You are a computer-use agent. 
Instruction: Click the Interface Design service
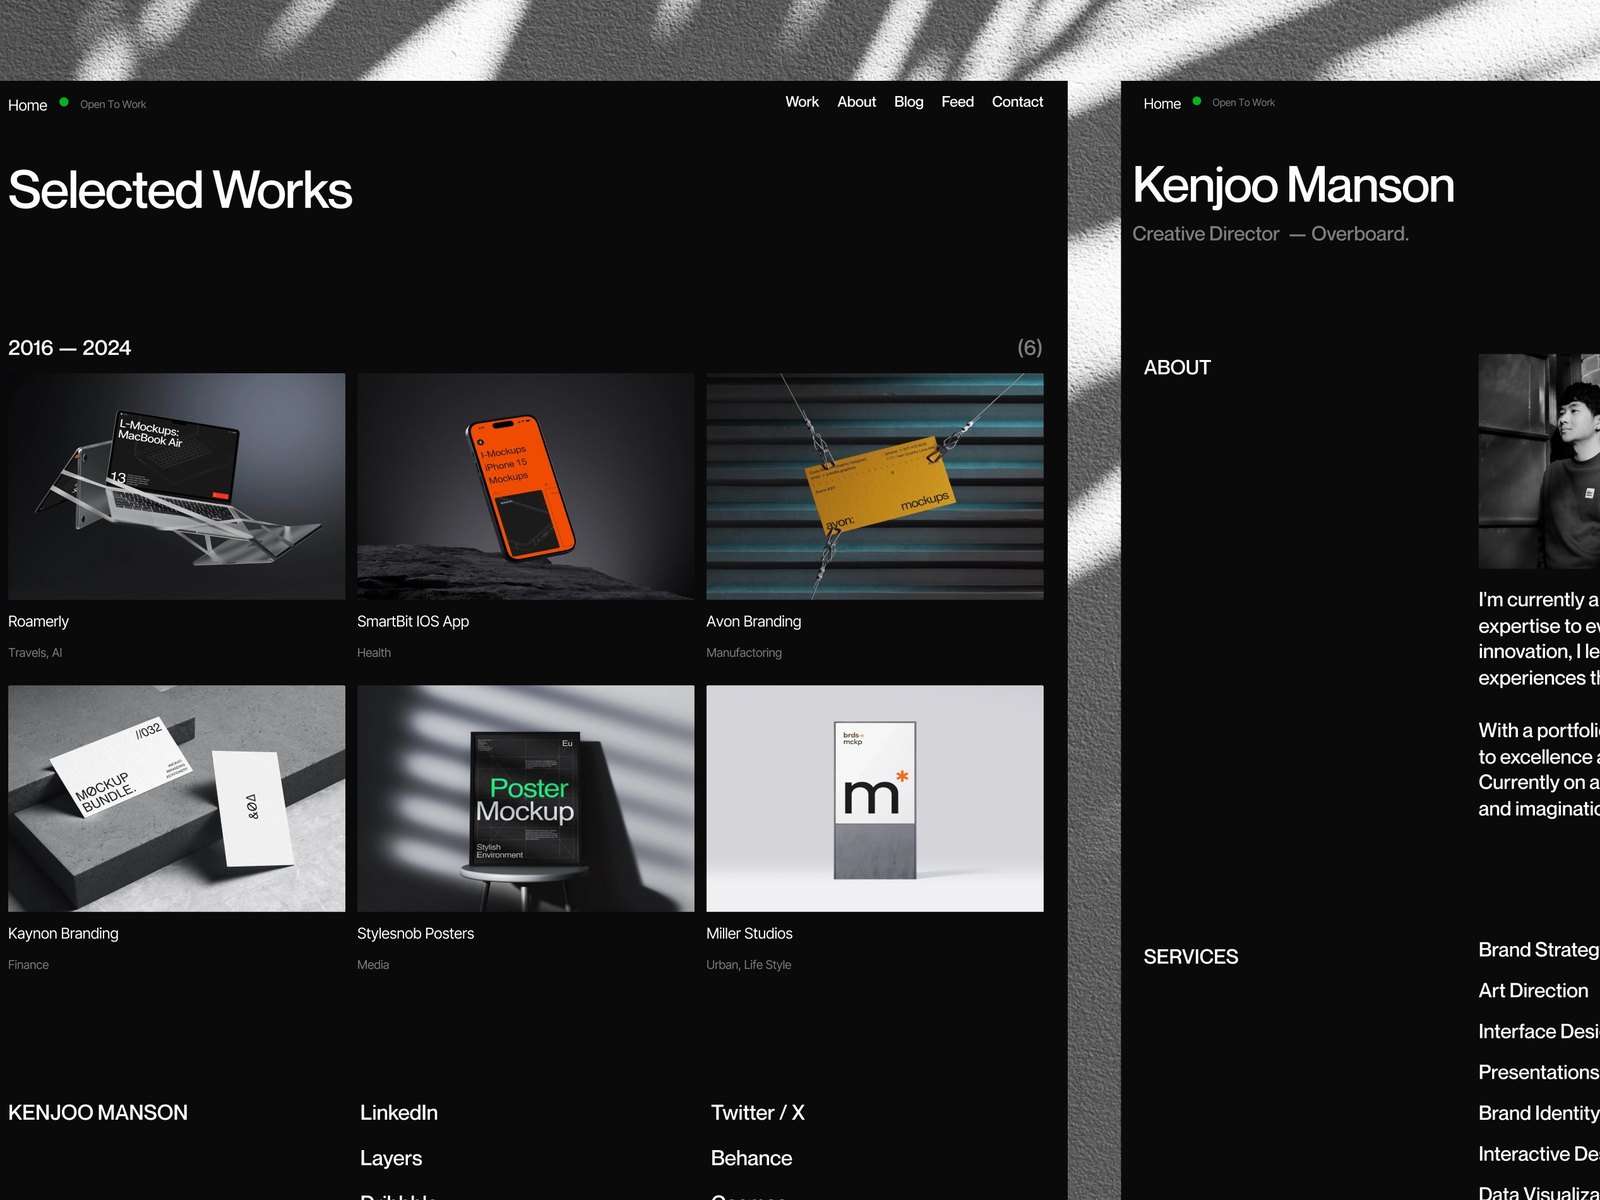(x=1539, y=1031)
